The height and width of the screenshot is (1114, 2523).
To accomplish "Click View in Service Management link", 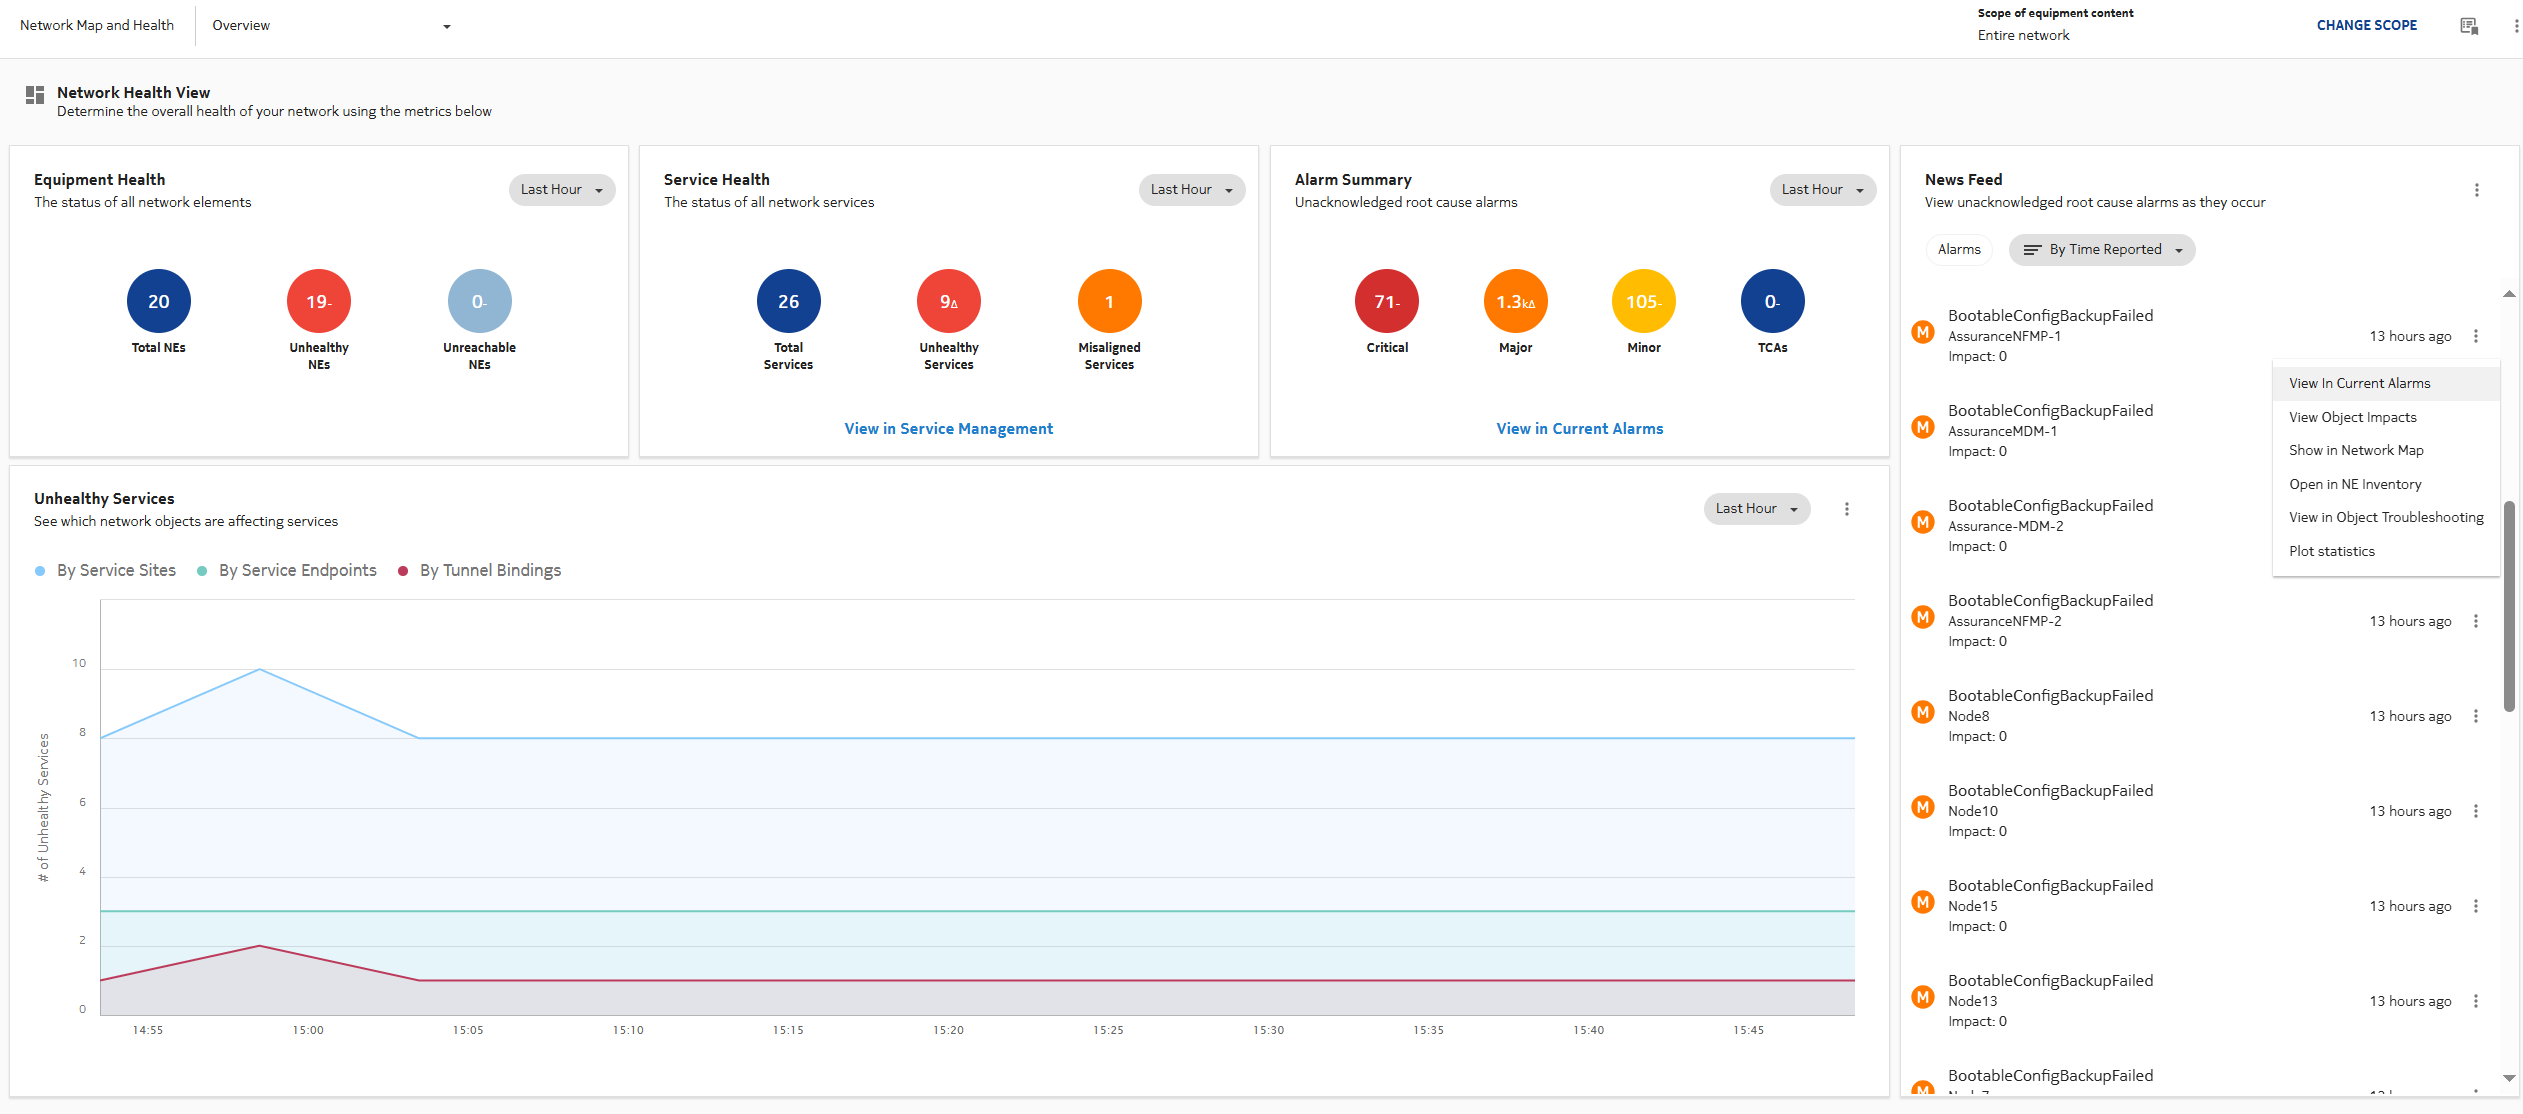I will pyautogui.click(x=948, y=429).
